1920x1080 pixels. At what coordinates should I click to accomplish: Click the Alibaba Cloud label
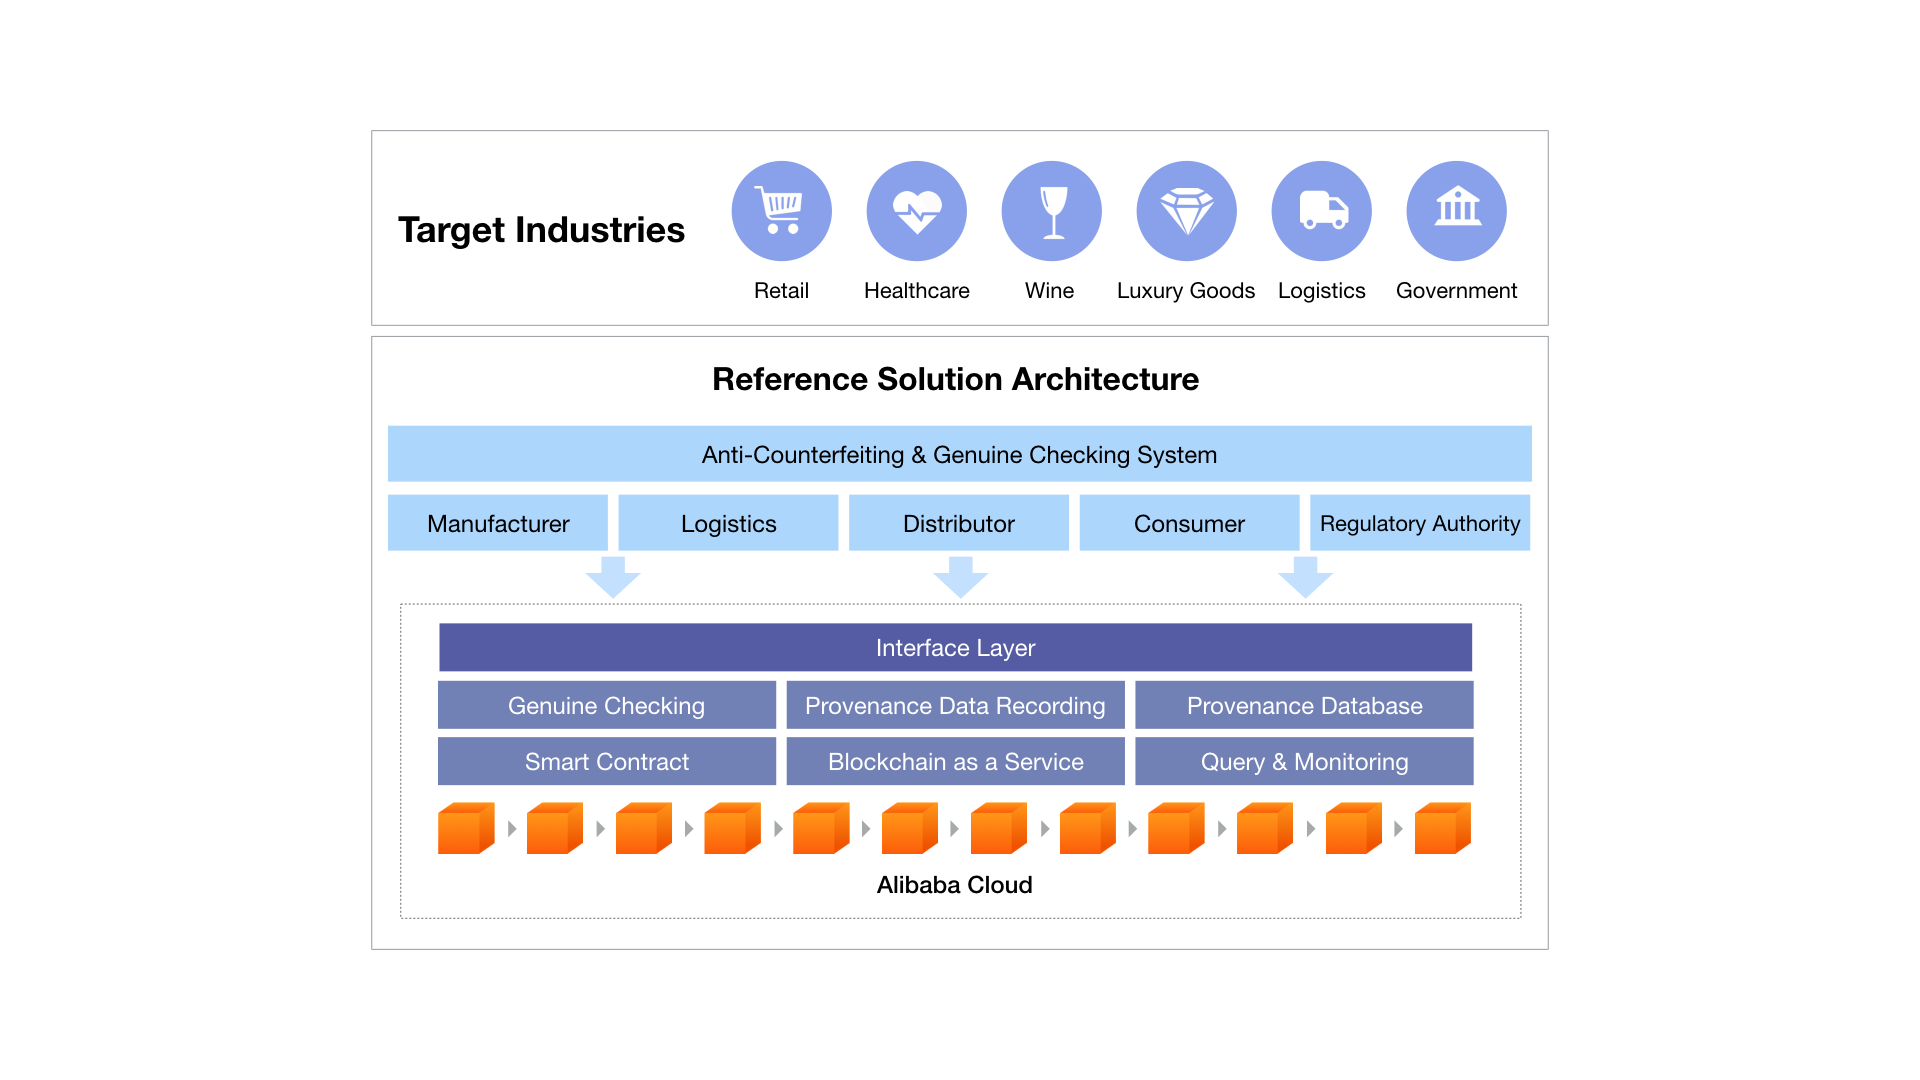click(954, 885)
